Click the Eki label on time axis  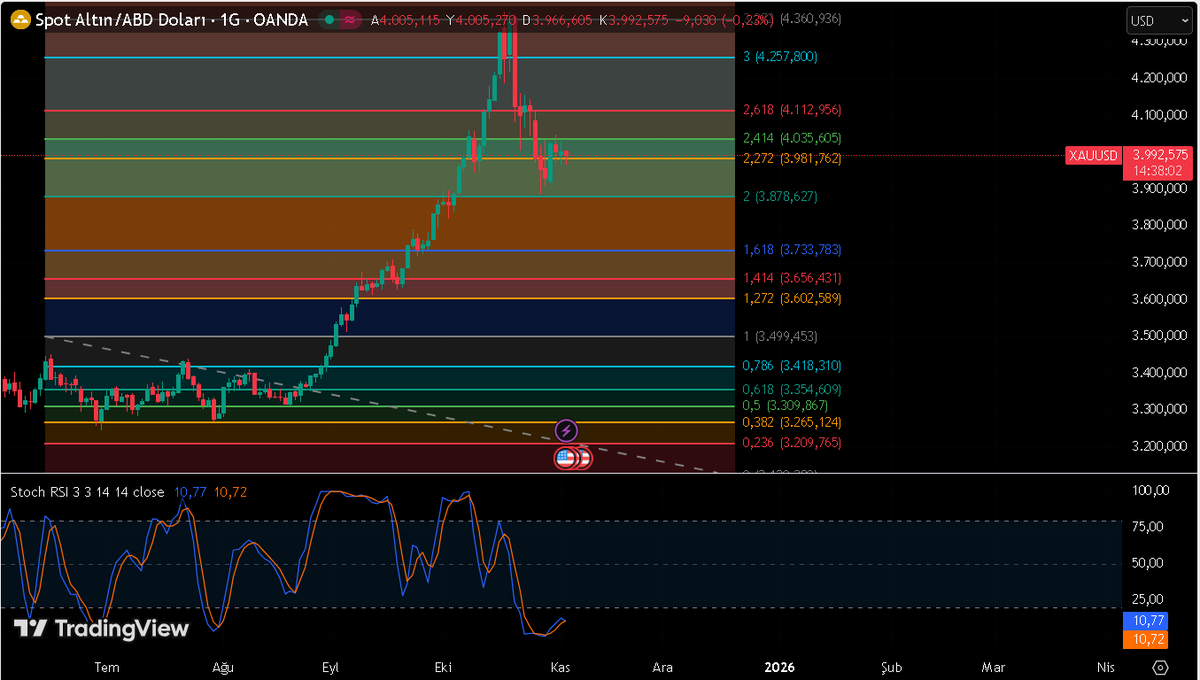point(445,666)
